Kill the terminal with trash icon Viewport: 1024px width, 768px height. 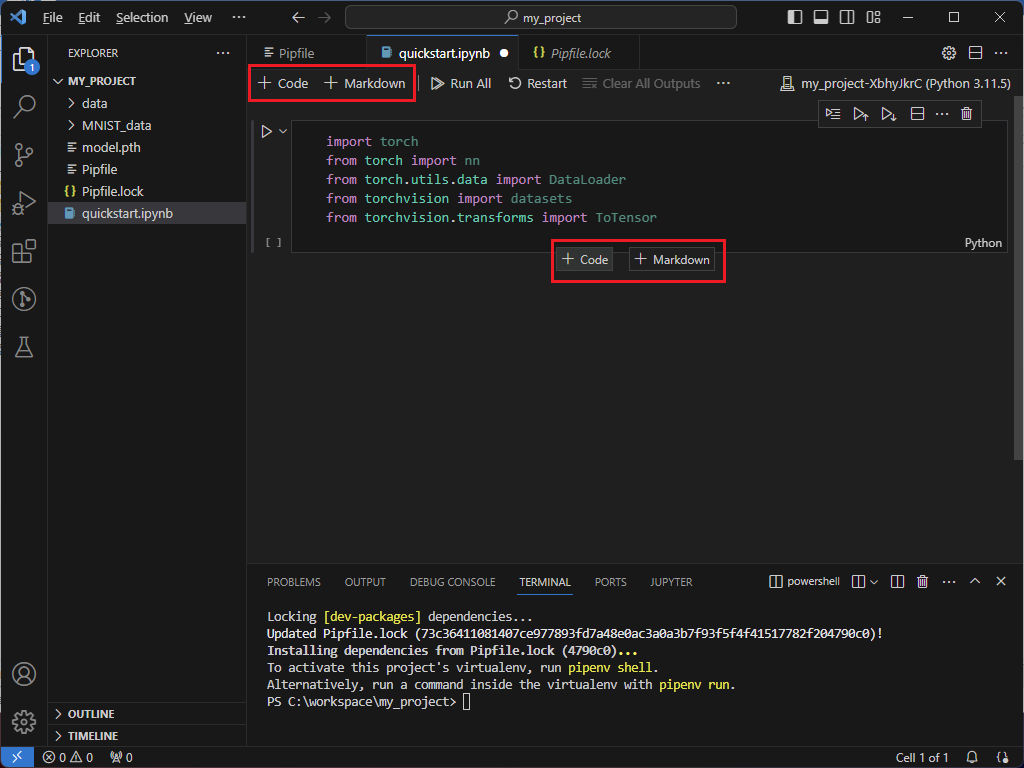pyautogui.click(x=922, y=581)
